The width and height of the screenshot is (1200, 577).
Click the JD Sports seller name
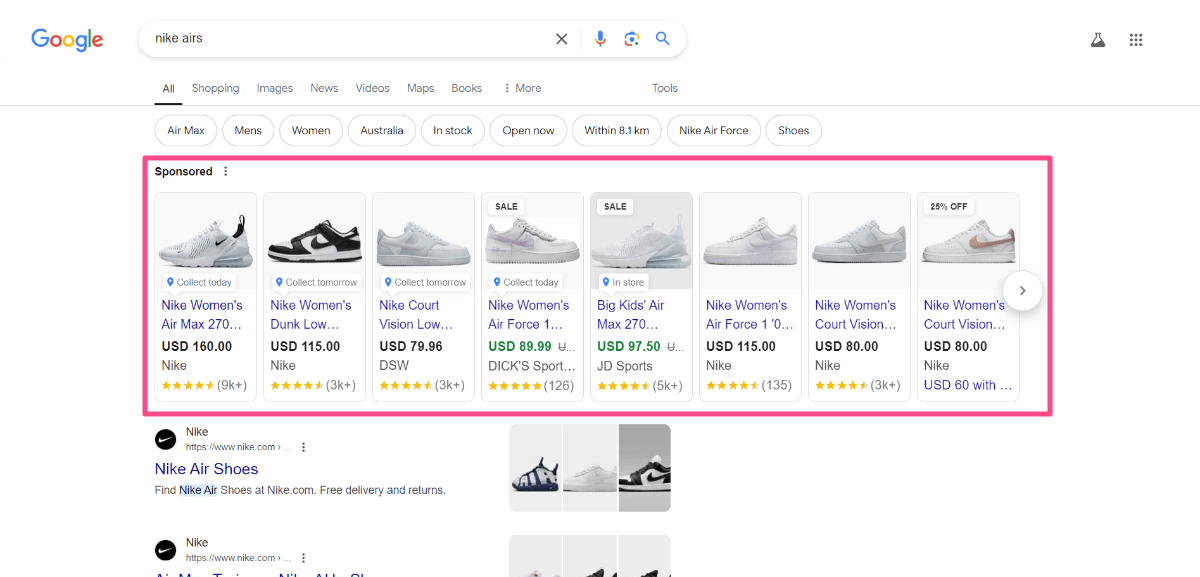click(x=625, y=366)
